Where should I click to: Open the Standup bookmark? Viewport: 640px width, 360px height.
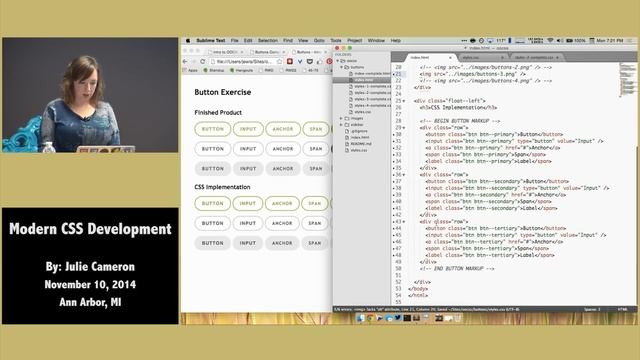213,70
